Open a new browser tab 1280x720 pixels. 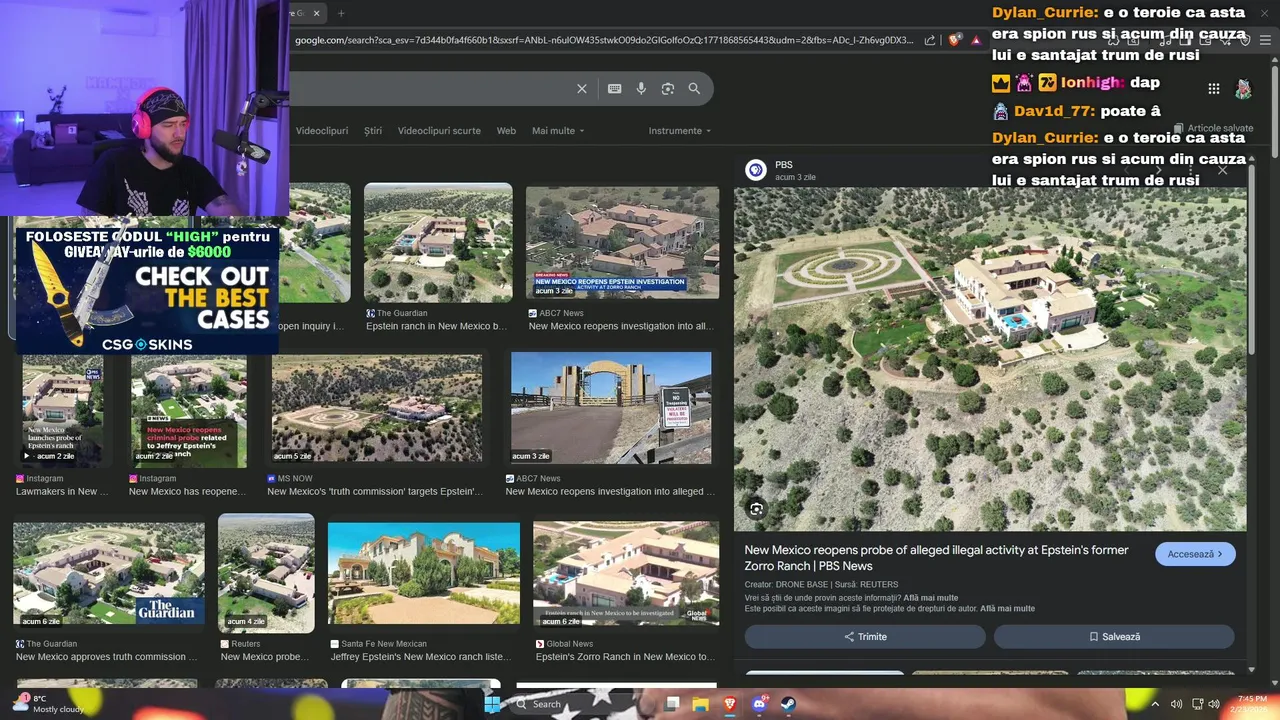pos(341,13)
